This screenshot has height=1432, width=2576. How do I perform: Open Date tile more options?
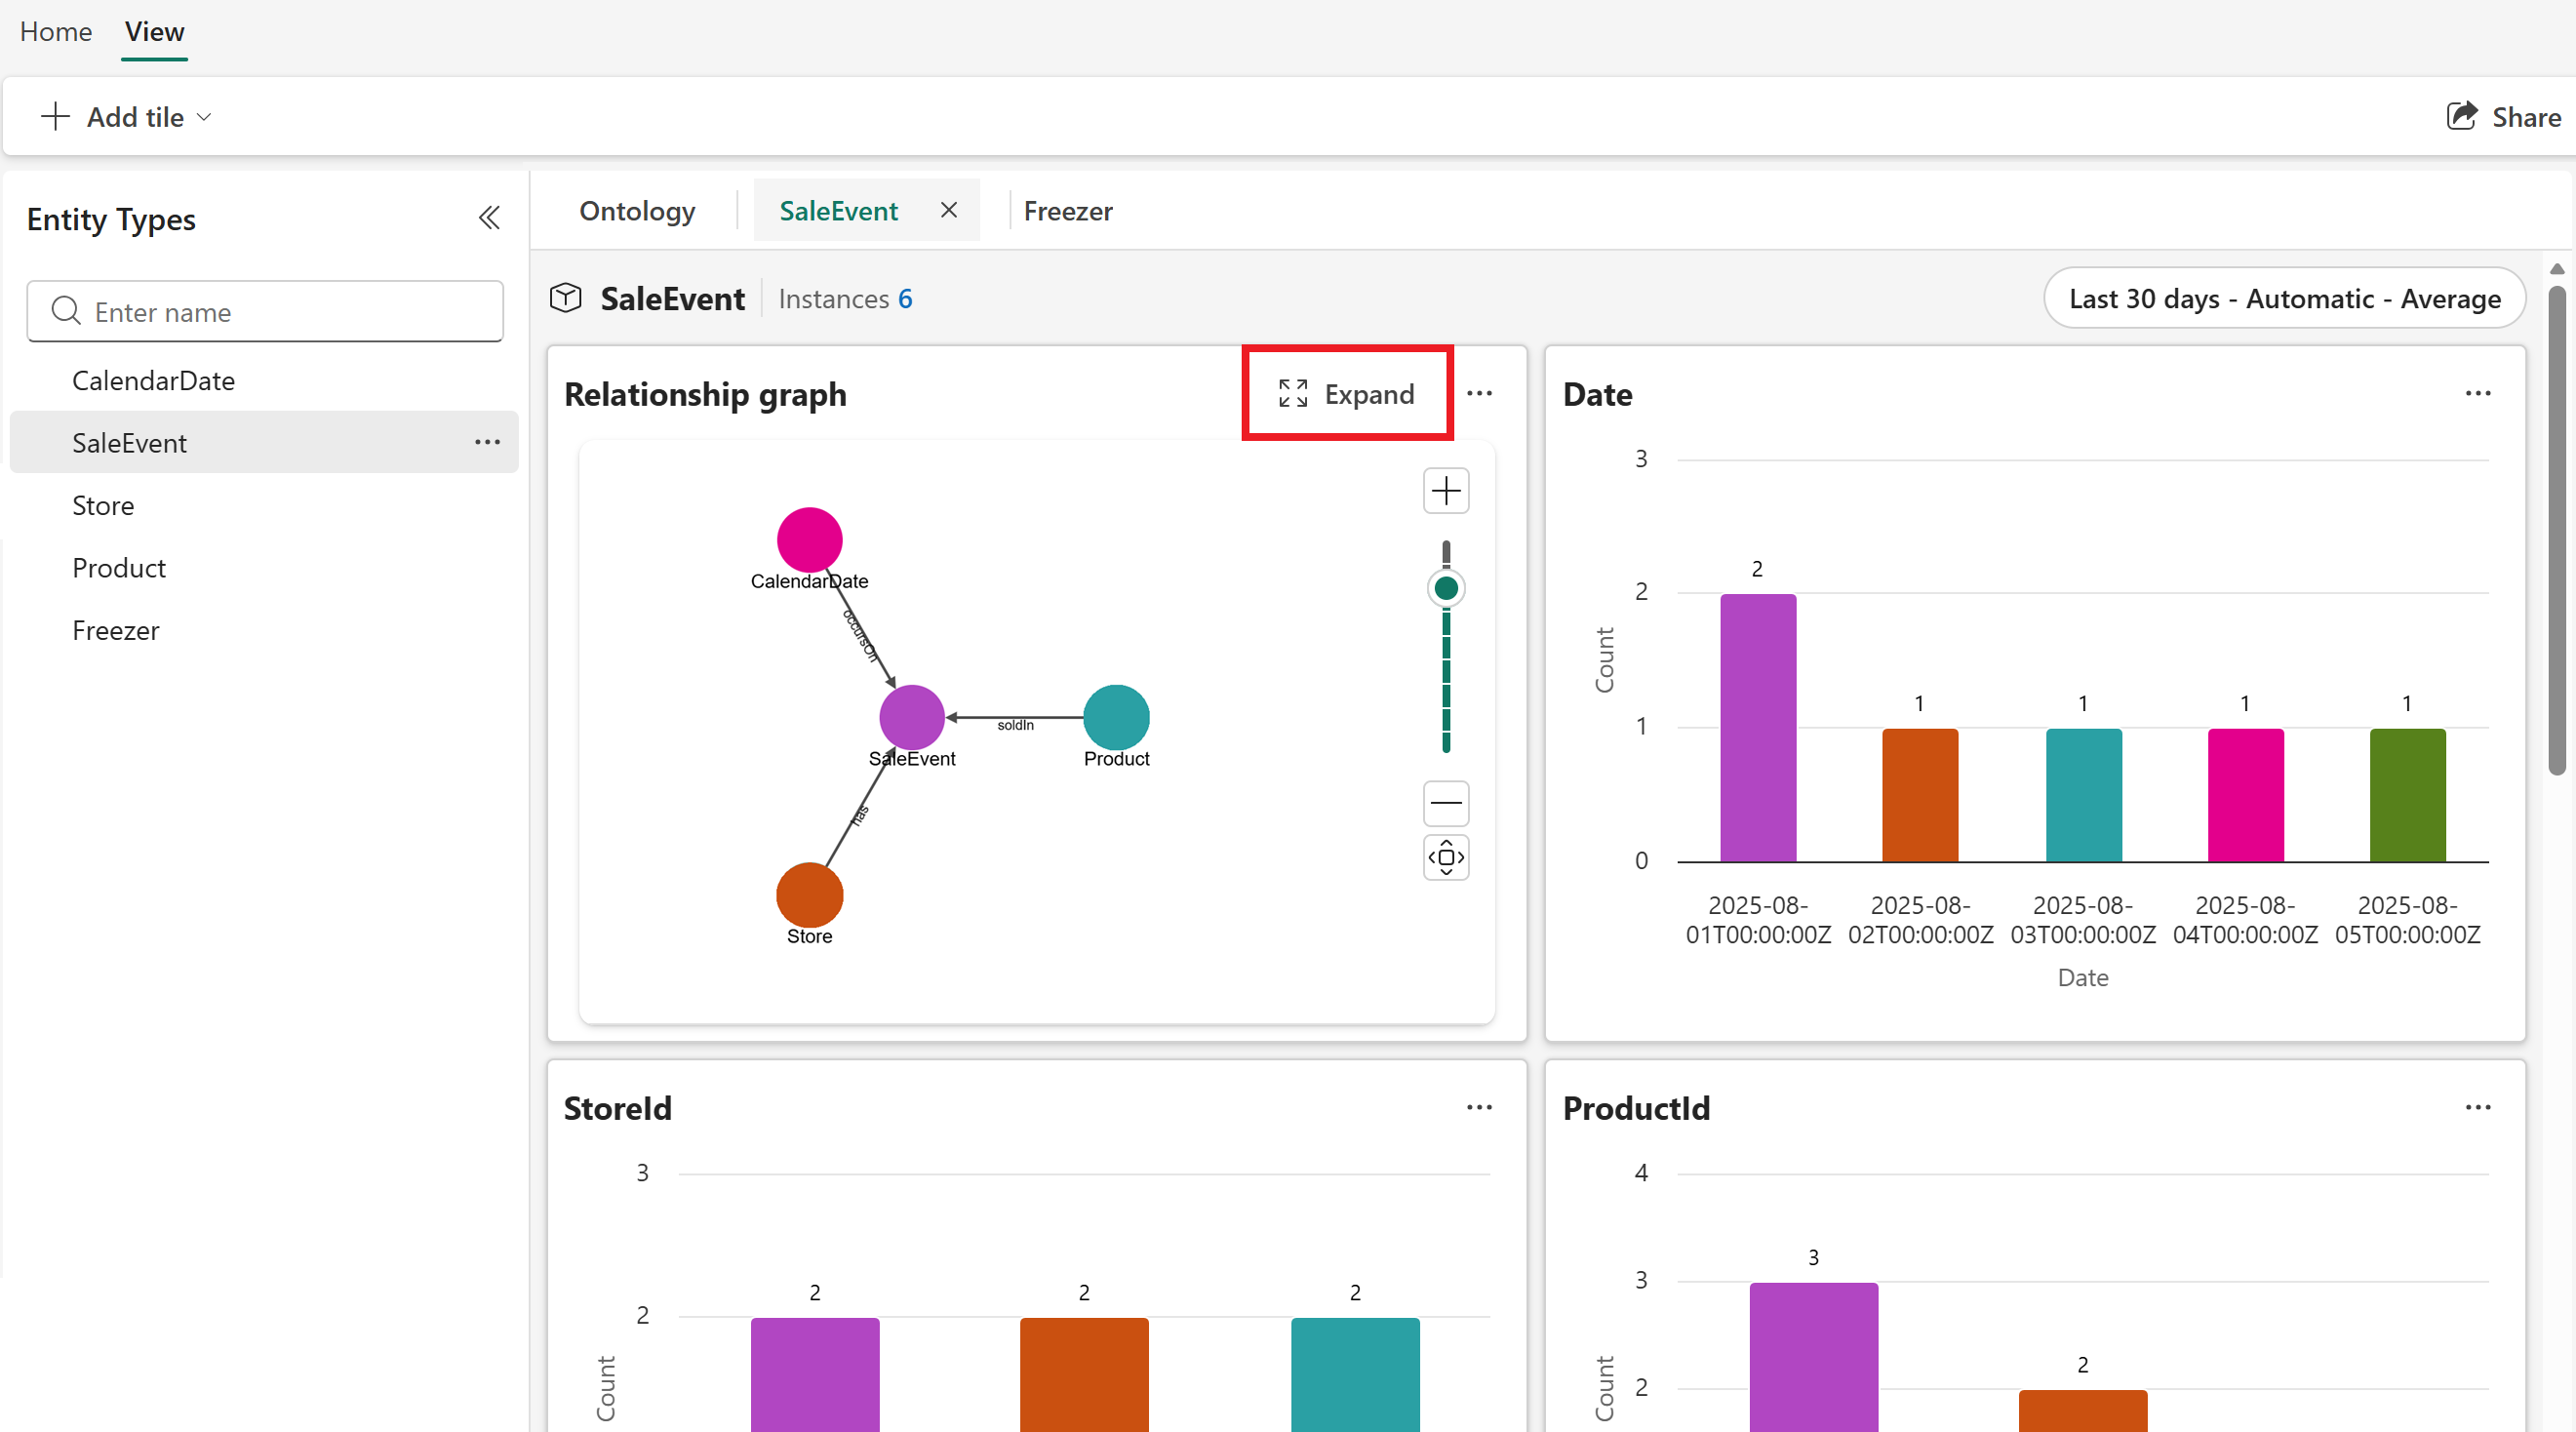[2477, 394]
